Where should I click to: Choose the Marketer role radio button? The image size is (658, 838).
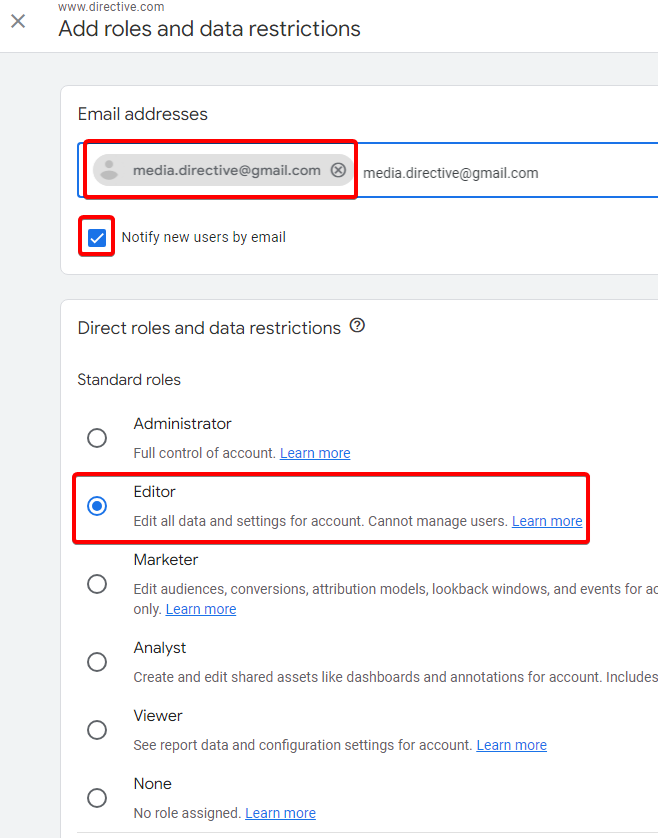[x=97, y=584]
